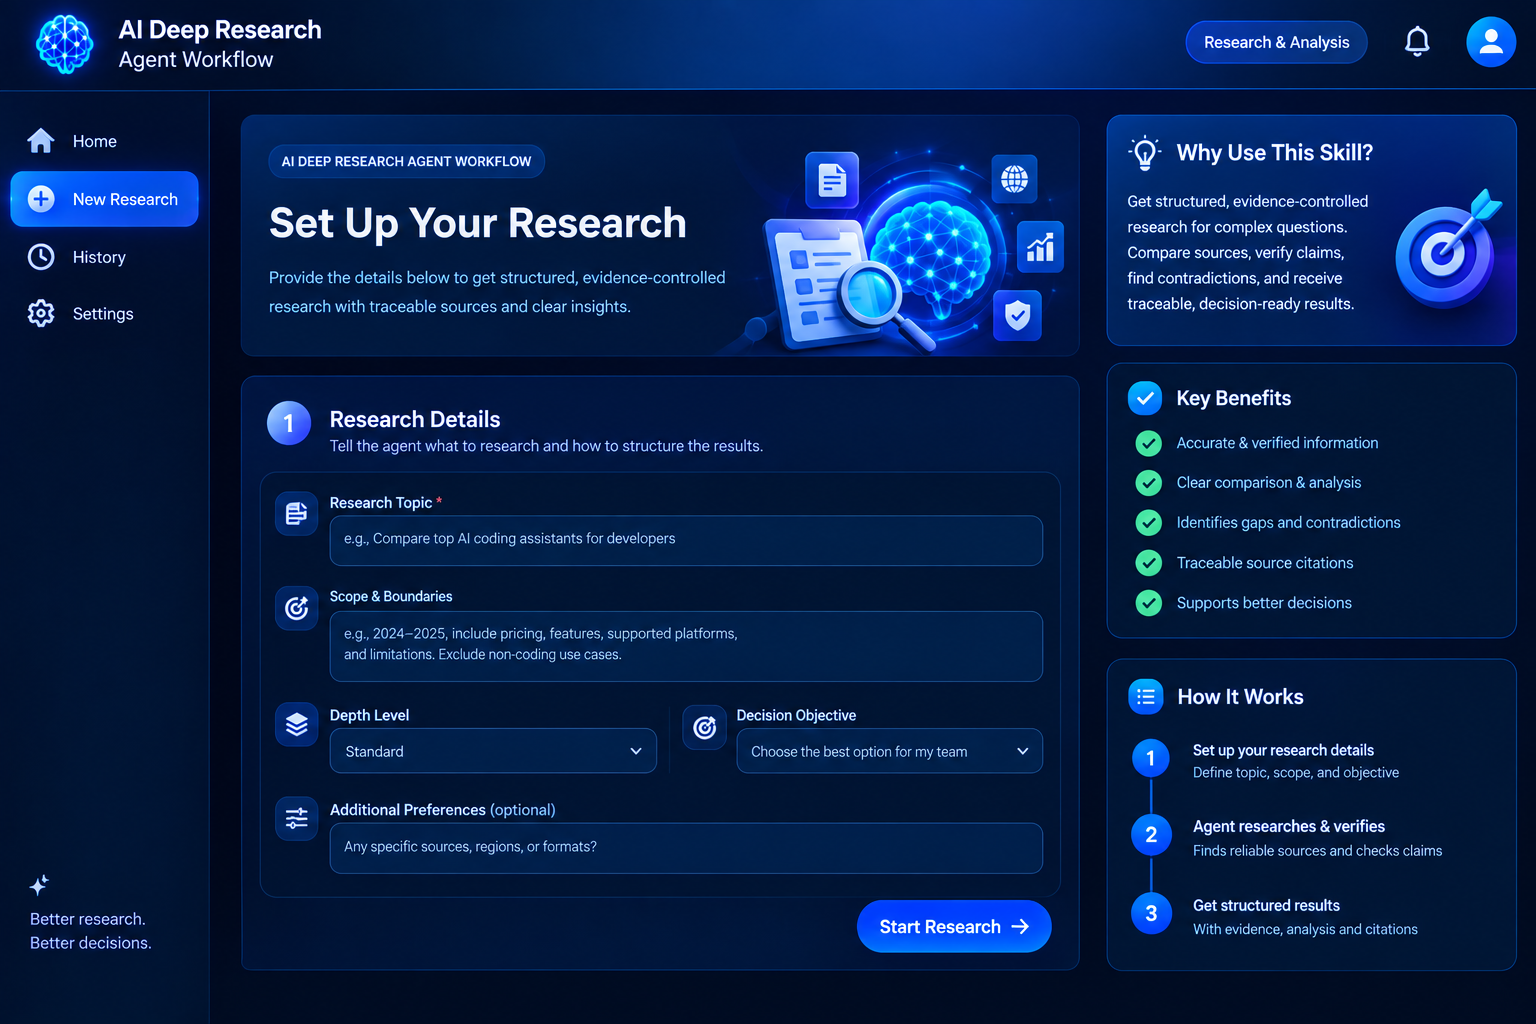Click the Research & Analysis pill button
The height and width of the screenshot is (1024, 1536).
click(1276, 42)
